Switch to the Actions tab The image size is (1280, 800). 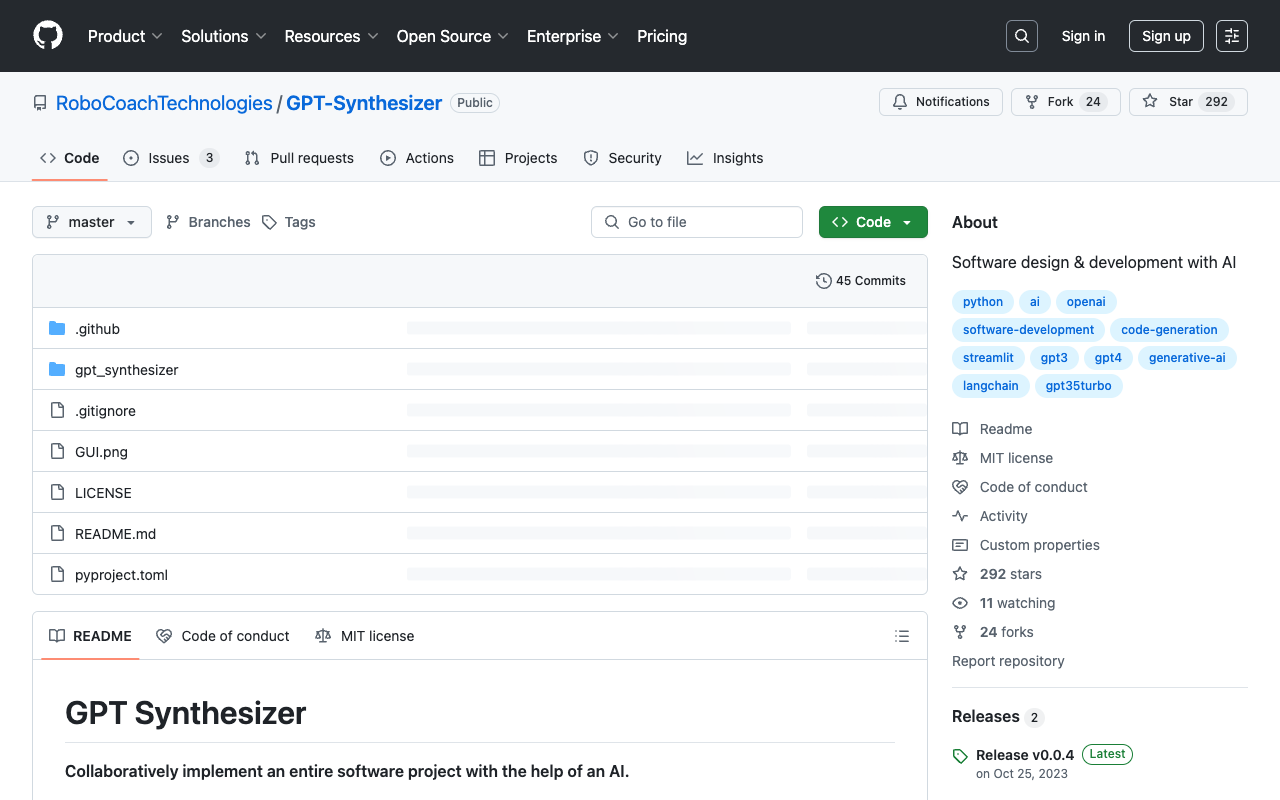click(417, 158)
